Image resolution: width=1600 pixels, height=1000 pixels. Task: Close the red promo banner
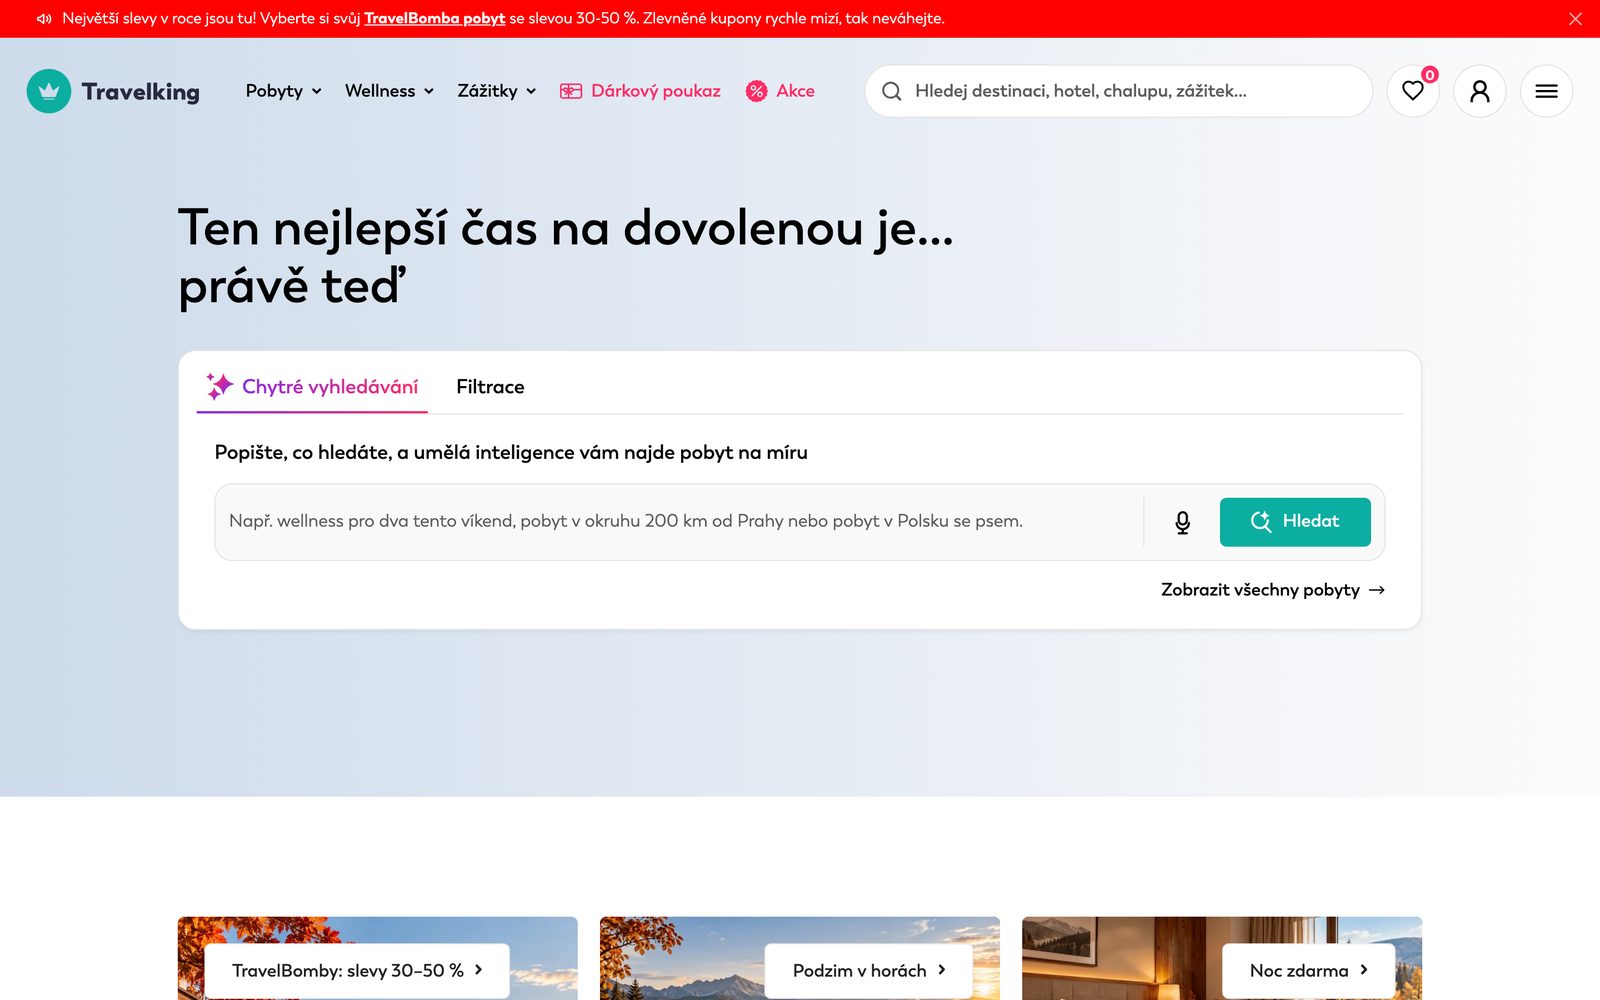pos(1575,19)
